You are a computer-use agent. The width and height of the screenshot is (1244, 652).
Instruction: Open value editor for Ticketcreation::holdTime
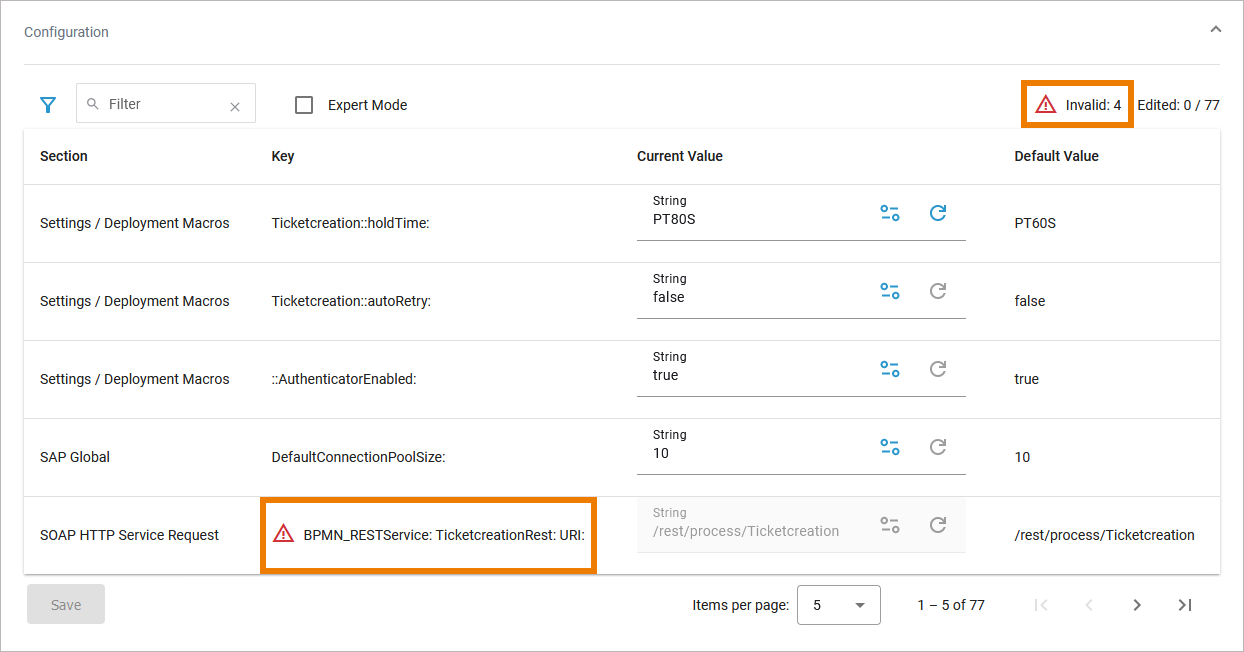pos(889,213)
